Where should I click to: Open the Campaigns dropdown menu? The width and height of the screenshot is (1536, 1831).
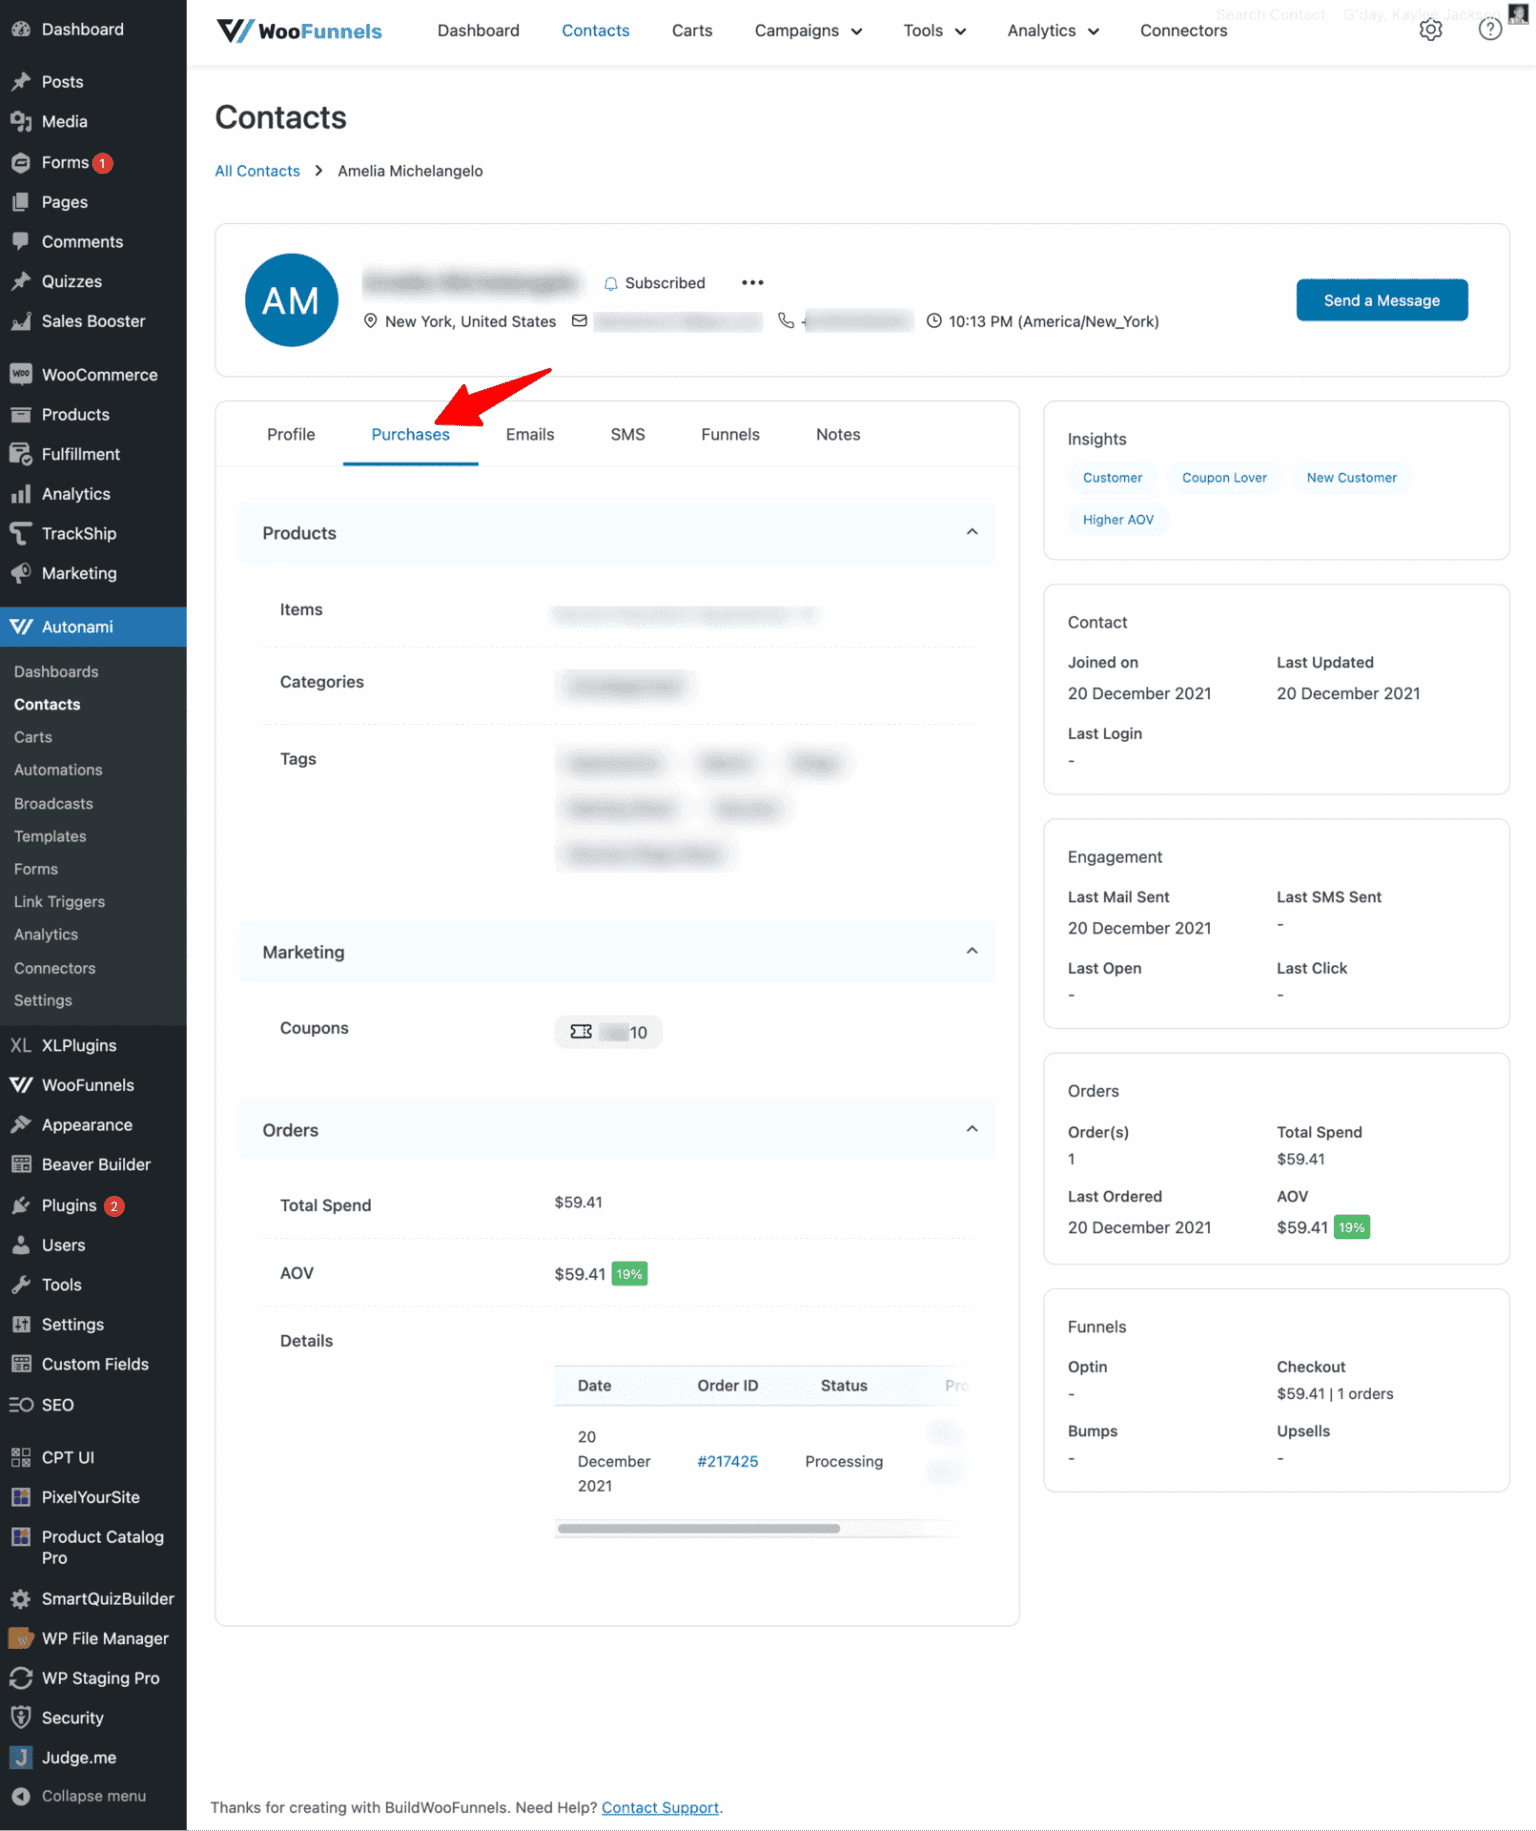(808, 31)
